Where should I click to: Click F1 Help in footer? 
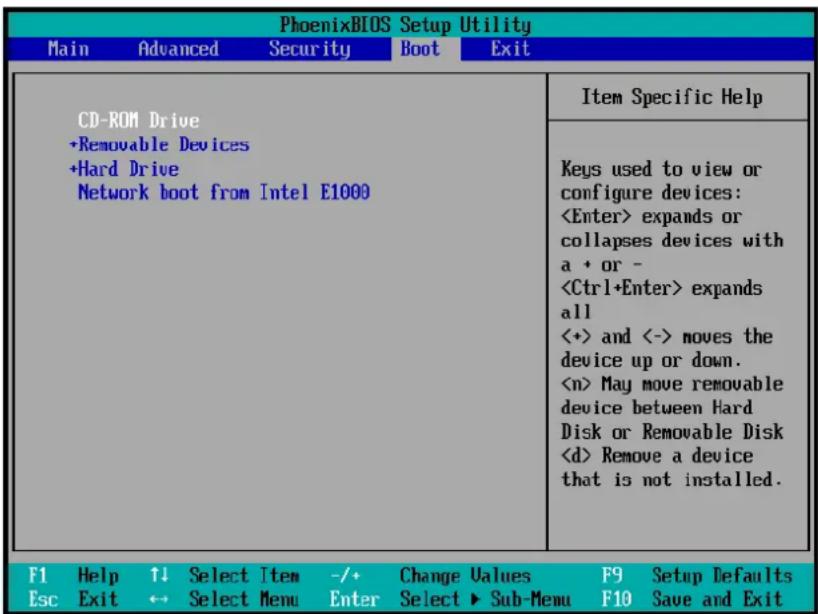(74, 576)
